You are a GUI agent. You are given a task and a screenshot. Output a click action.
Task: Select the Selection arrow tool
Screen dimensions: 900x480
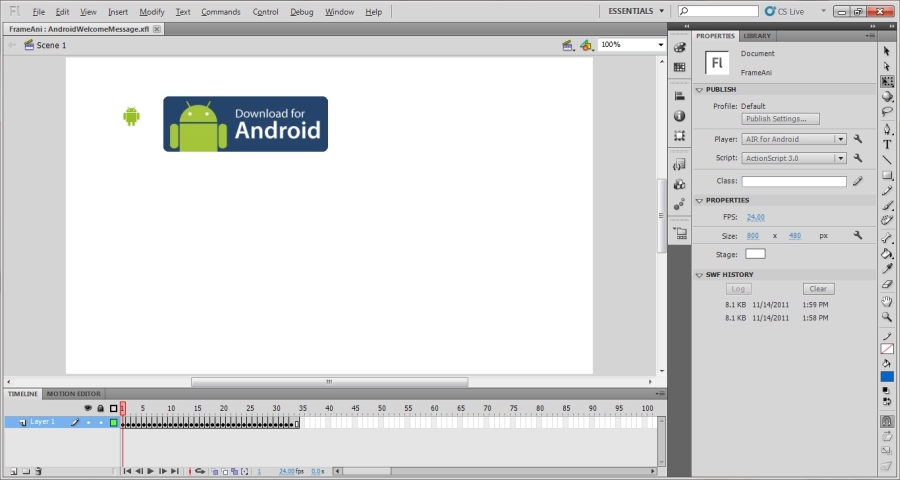pos(887,52)
